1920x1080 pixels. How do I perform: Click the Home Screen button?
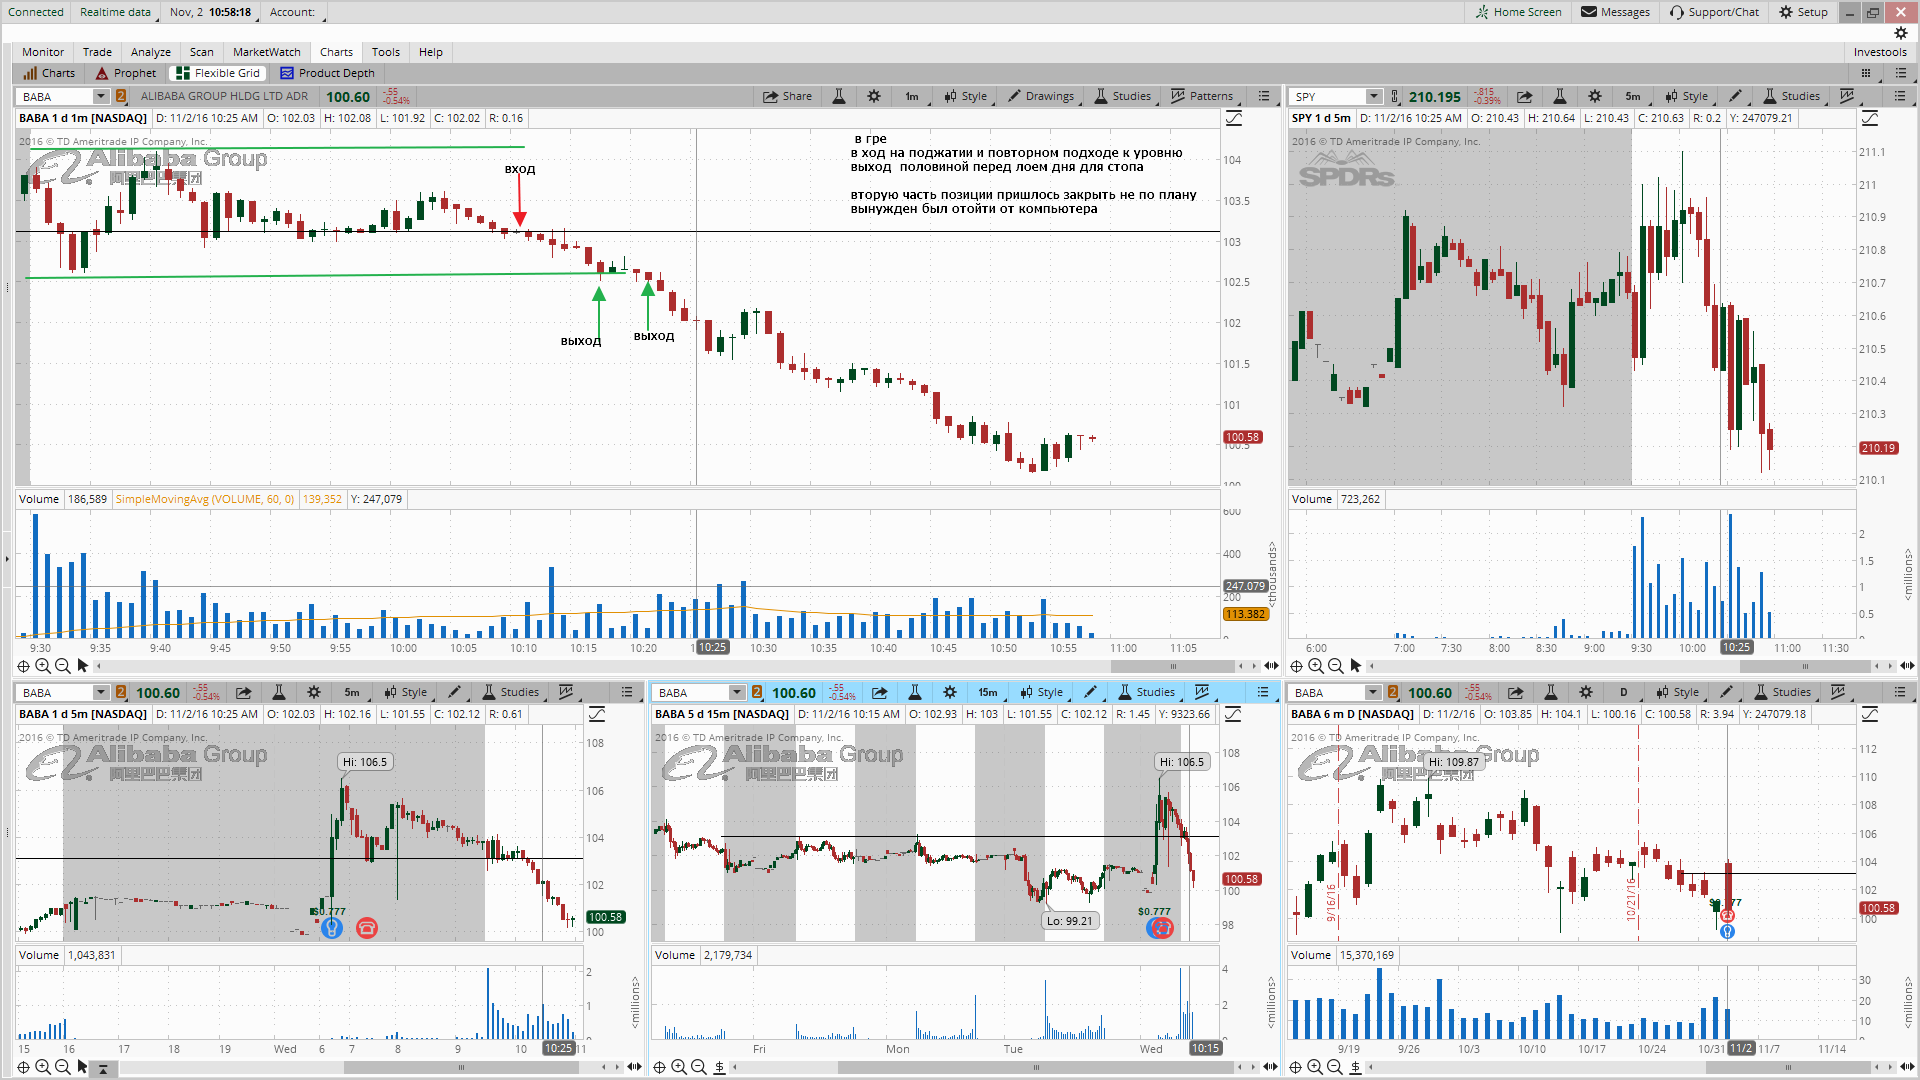[x=1518, y=12]
